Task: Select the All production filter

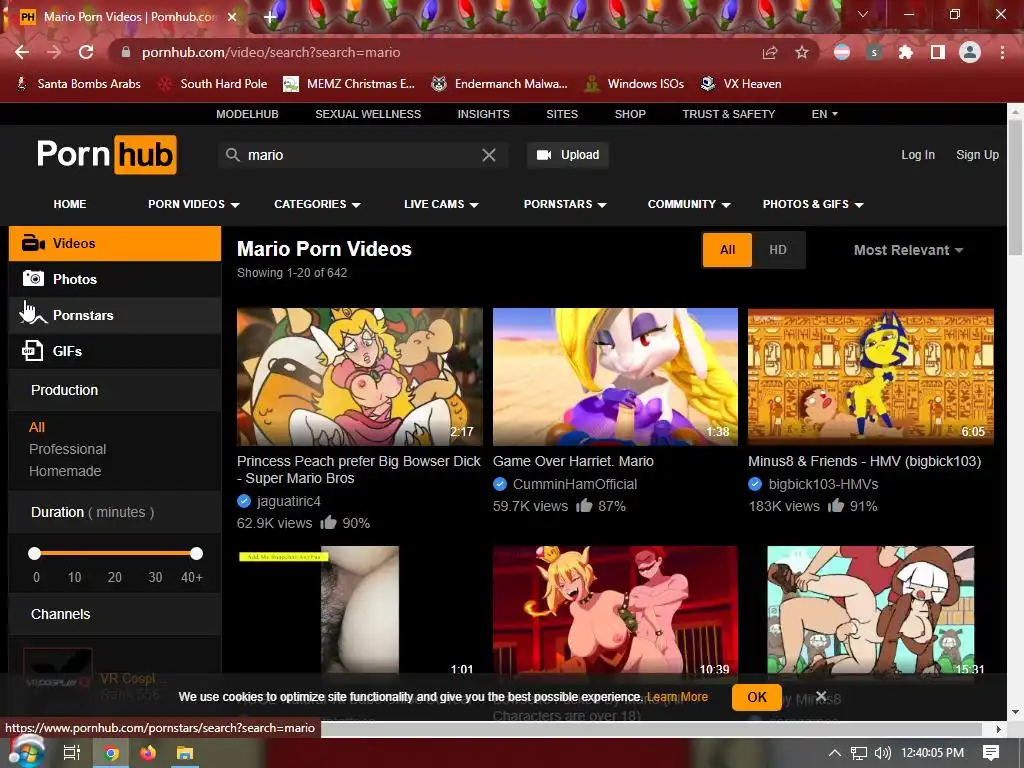Action: (37, 427)
